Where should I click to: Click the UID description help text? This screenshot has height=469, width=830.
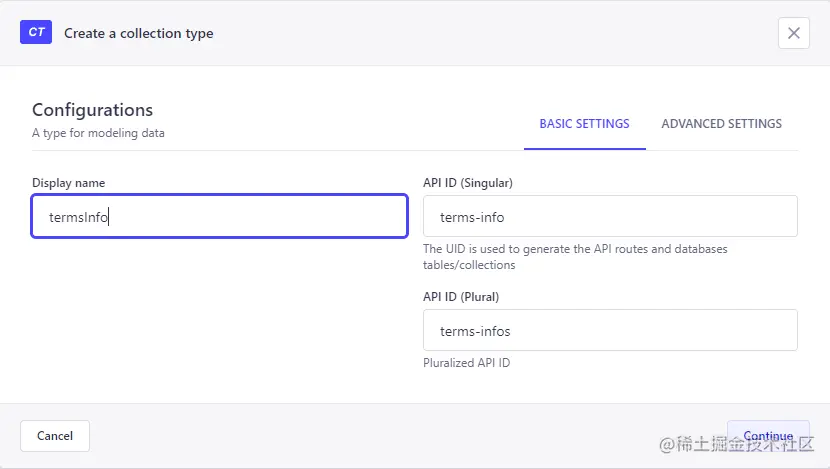[x=575, y=257]
